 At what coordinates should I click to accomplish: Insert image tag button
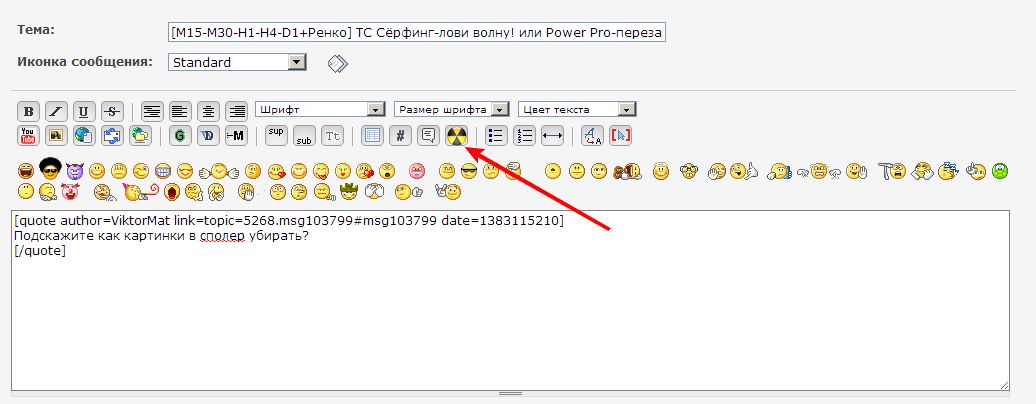(56, 136)
